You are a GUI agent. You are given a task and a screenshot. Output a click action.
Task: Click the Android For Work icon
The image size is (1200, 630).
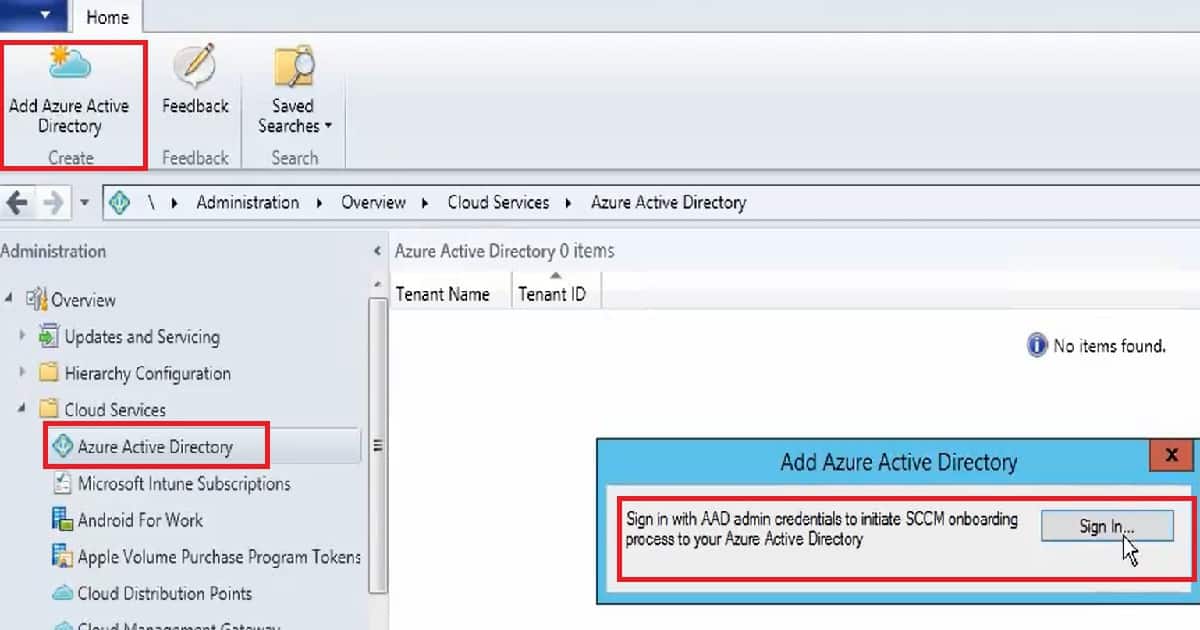pos(62,520)
